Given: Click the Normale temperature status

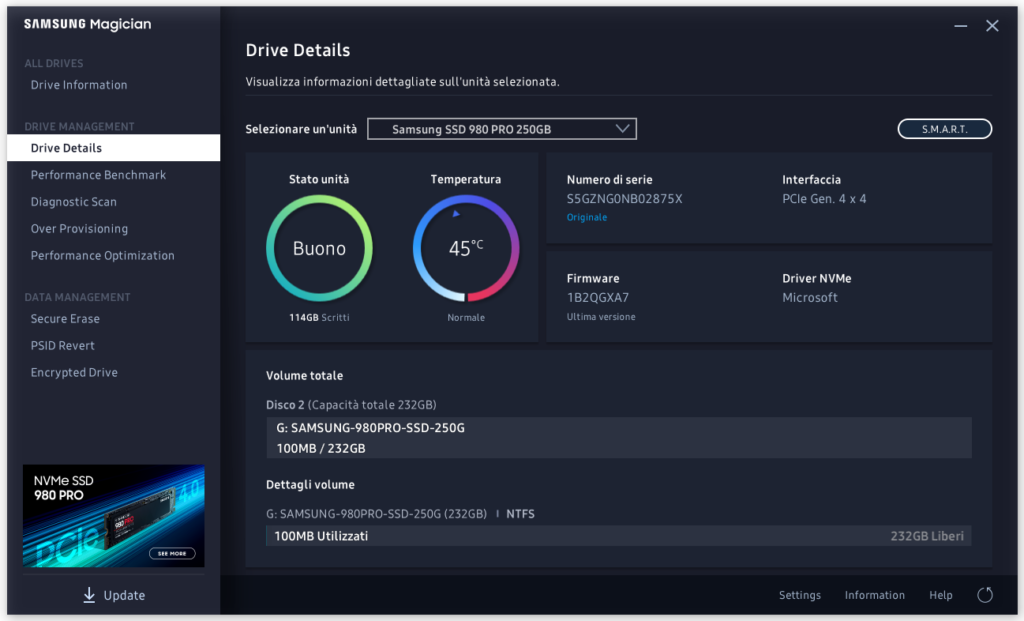Looking at the screenshot, I should point(466,317).
